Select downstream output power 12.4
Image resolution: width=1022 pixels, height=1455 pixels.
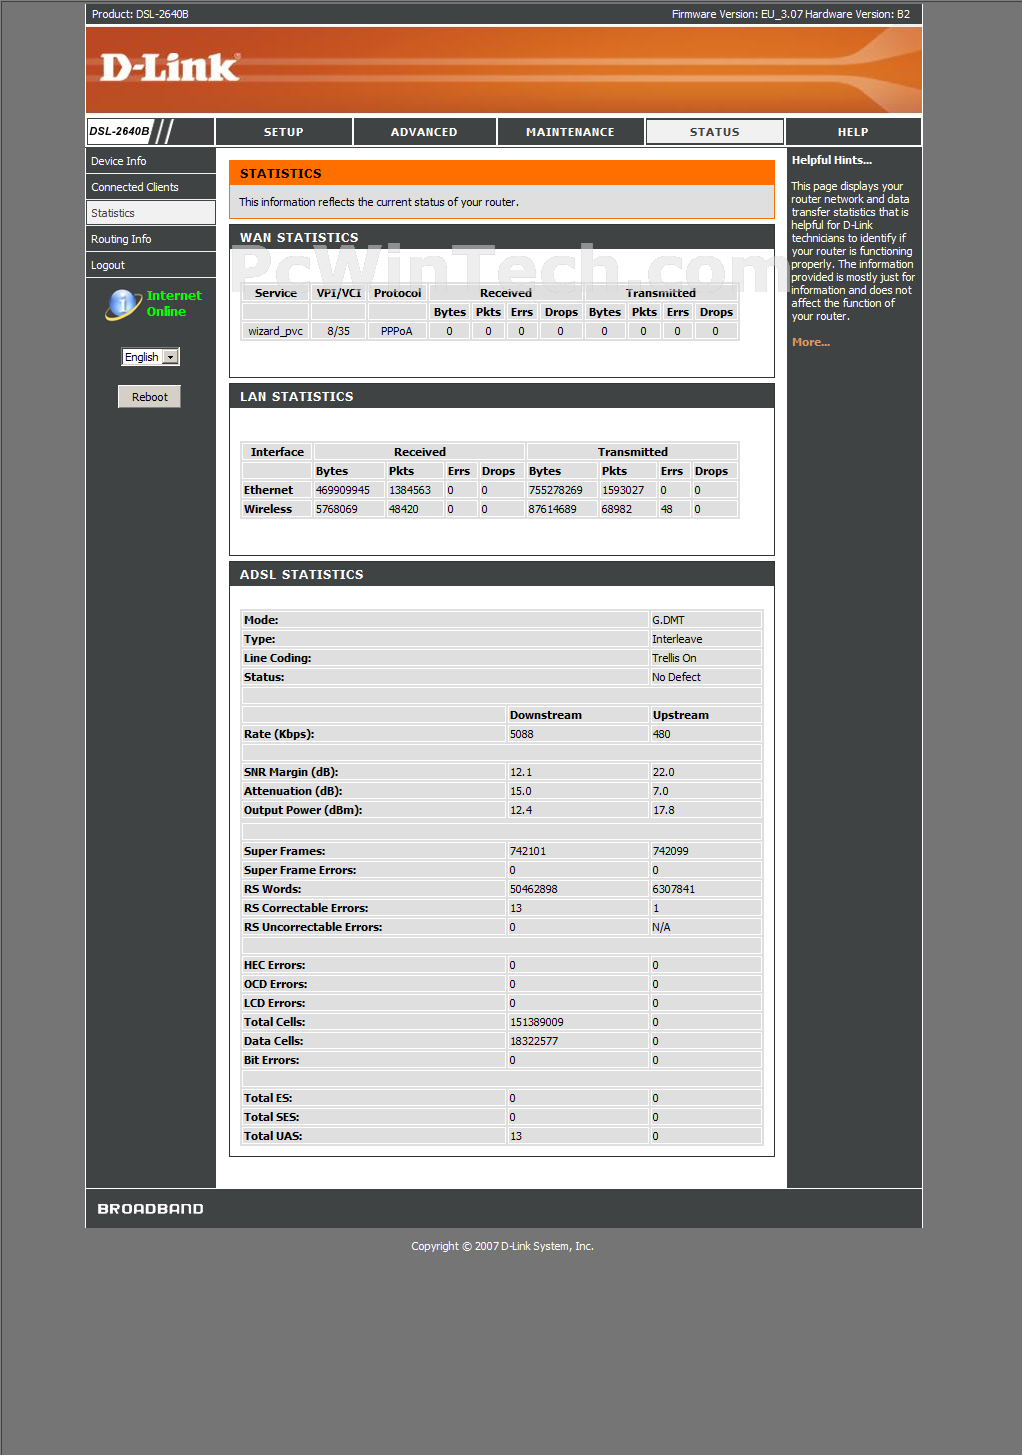click(521, 810)
